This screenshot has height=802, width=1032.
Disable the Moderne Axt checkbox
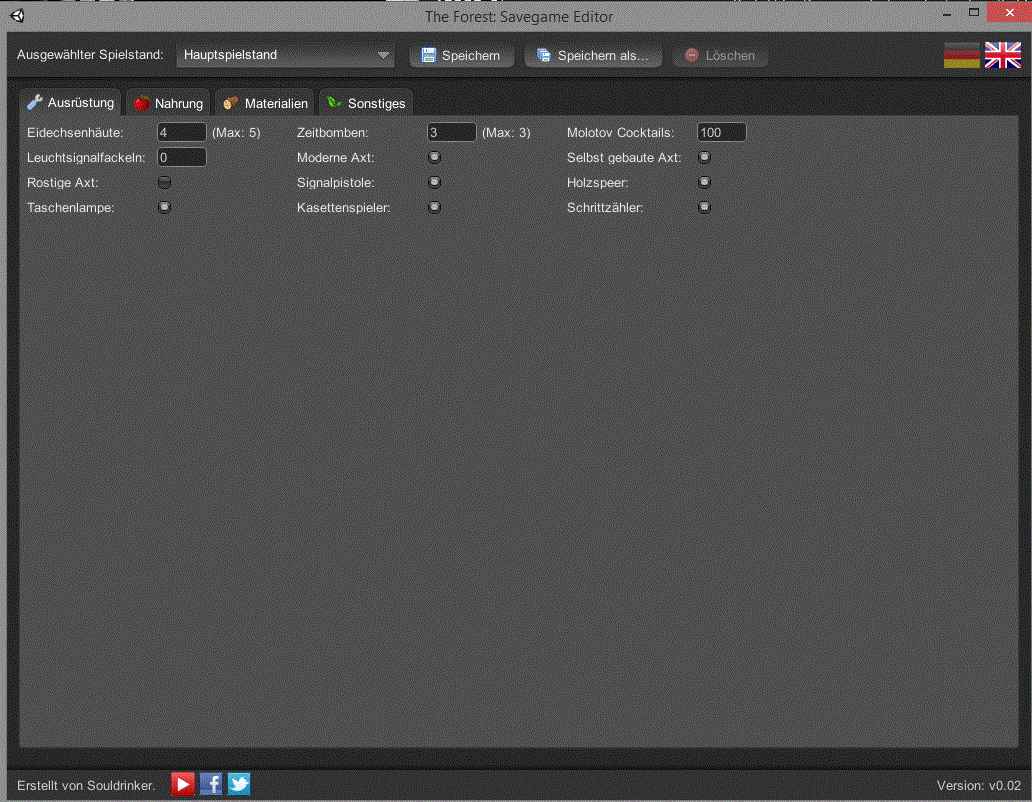435,158
